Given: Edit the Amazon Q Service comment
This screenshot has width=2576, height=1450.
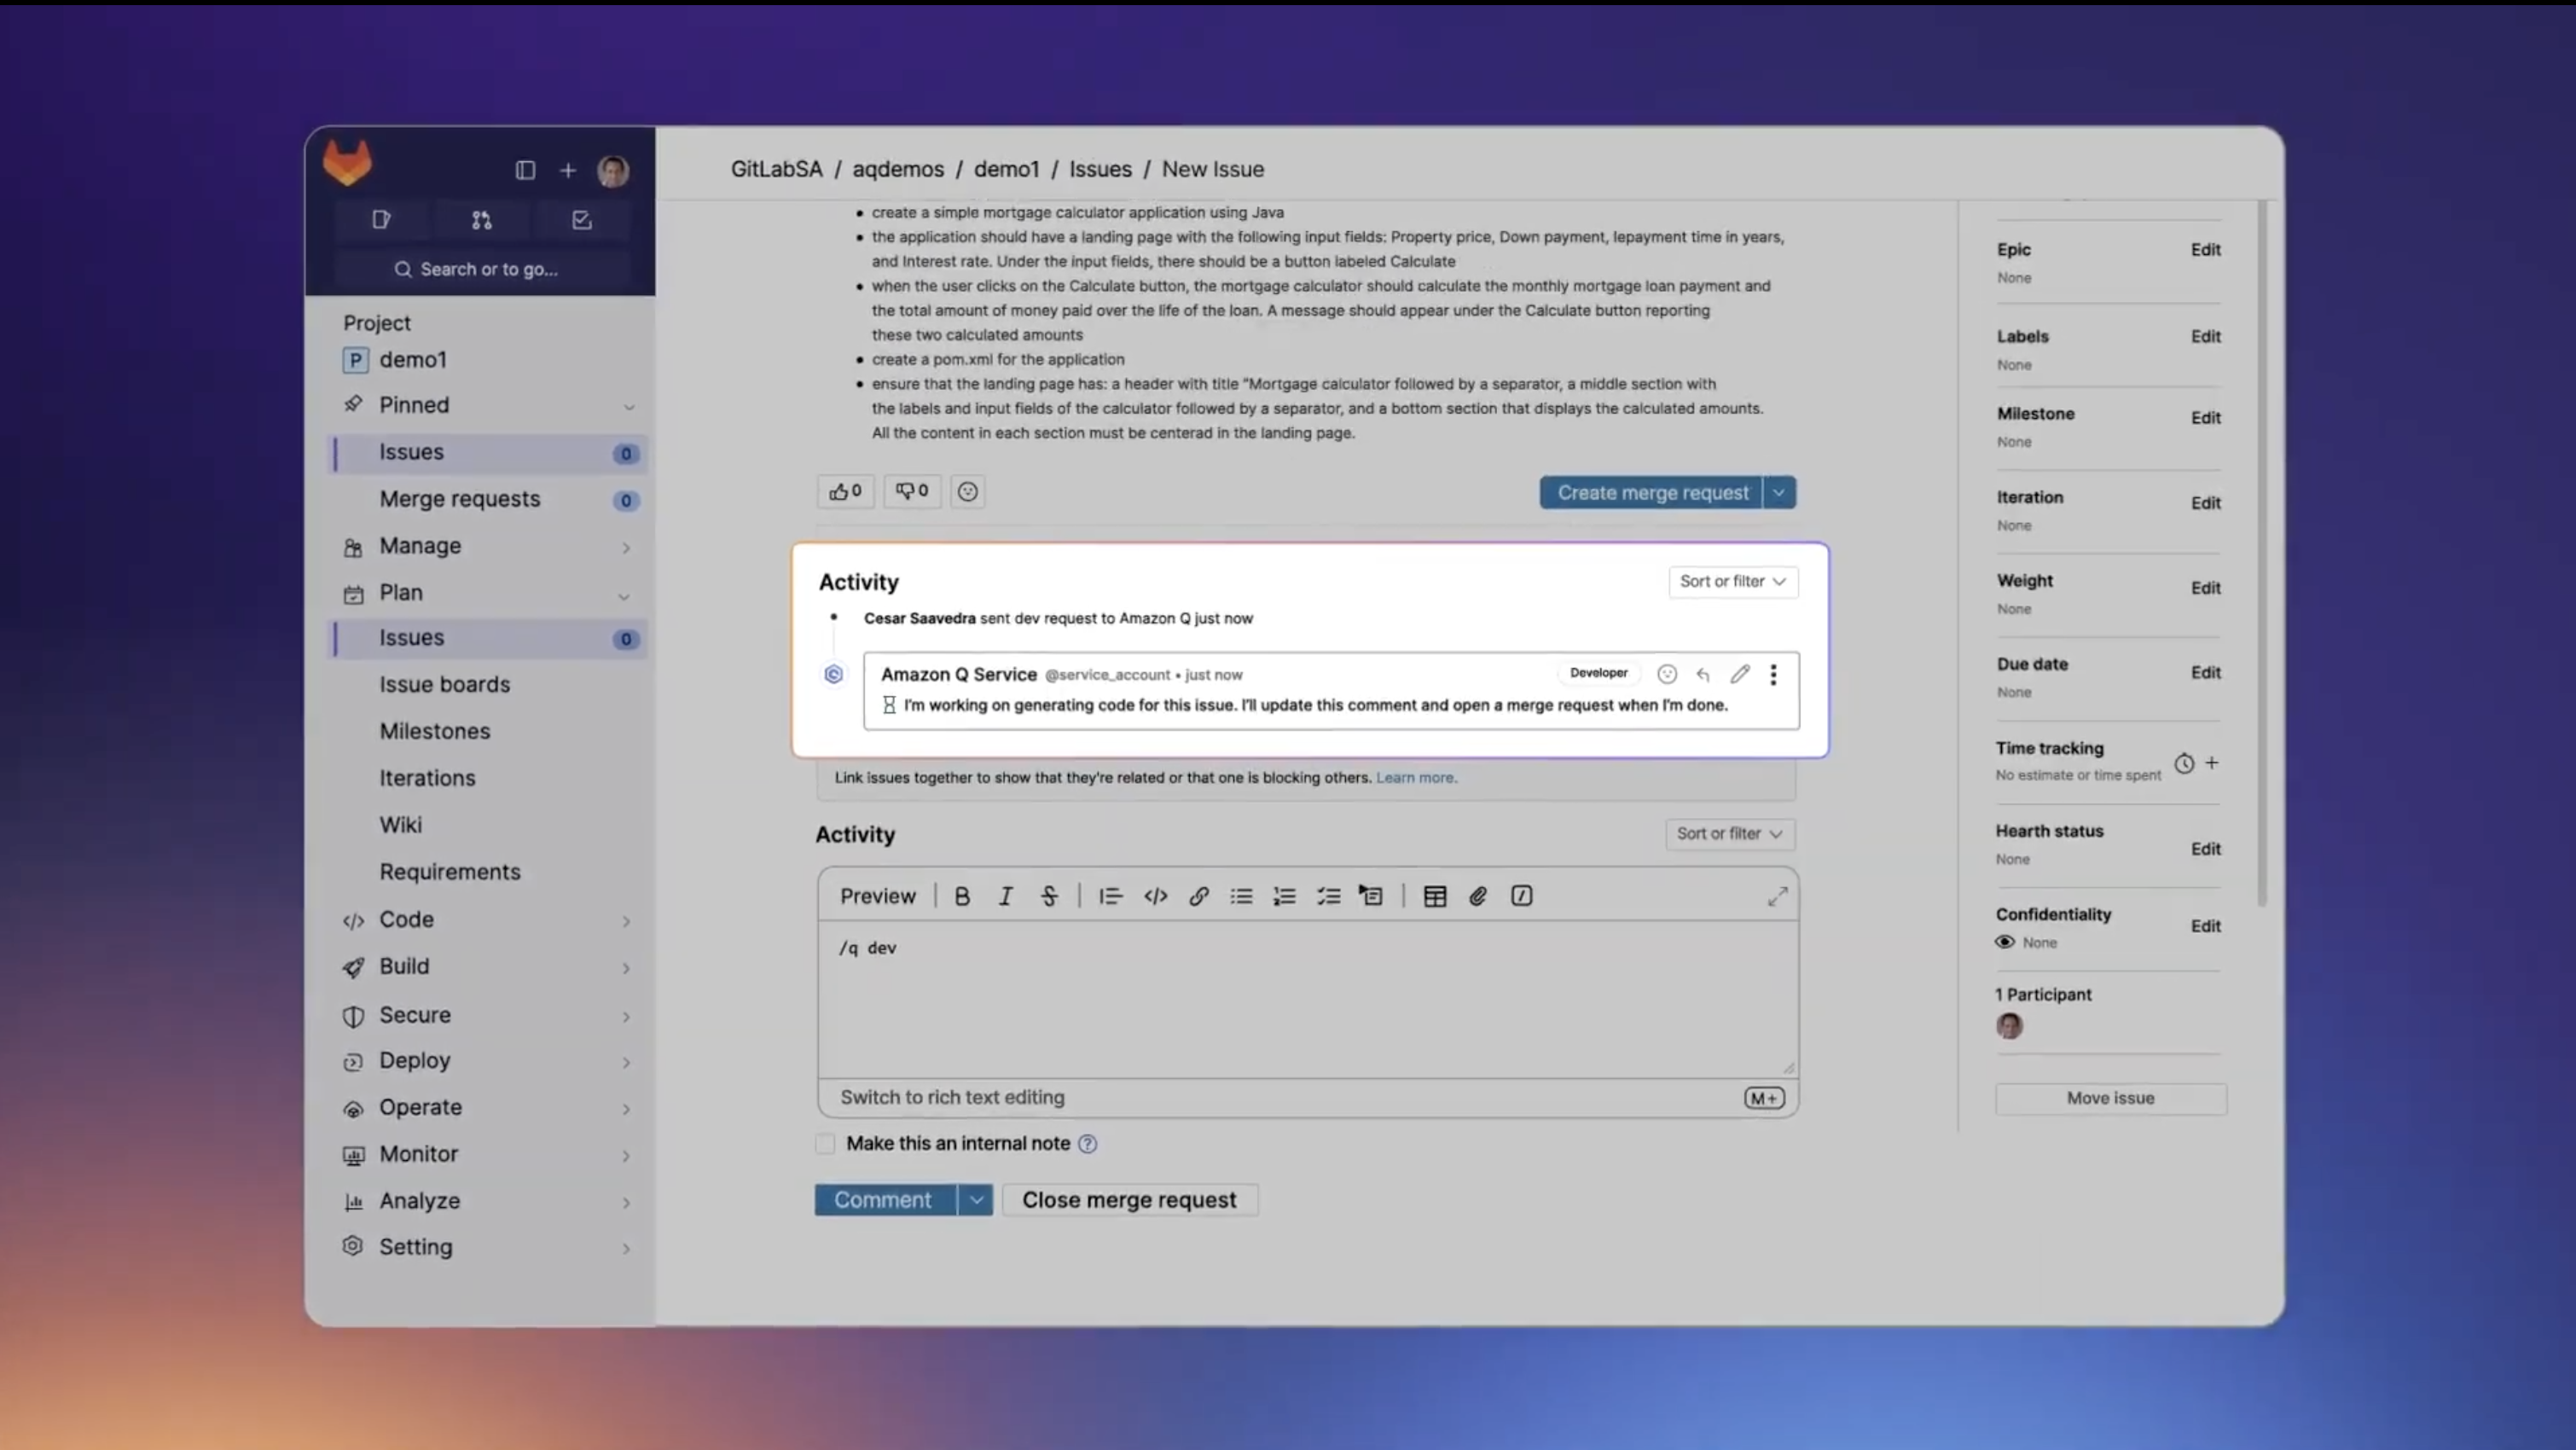Looking at the screenshot, I should pyautogui.click(x=1739, y=674).
